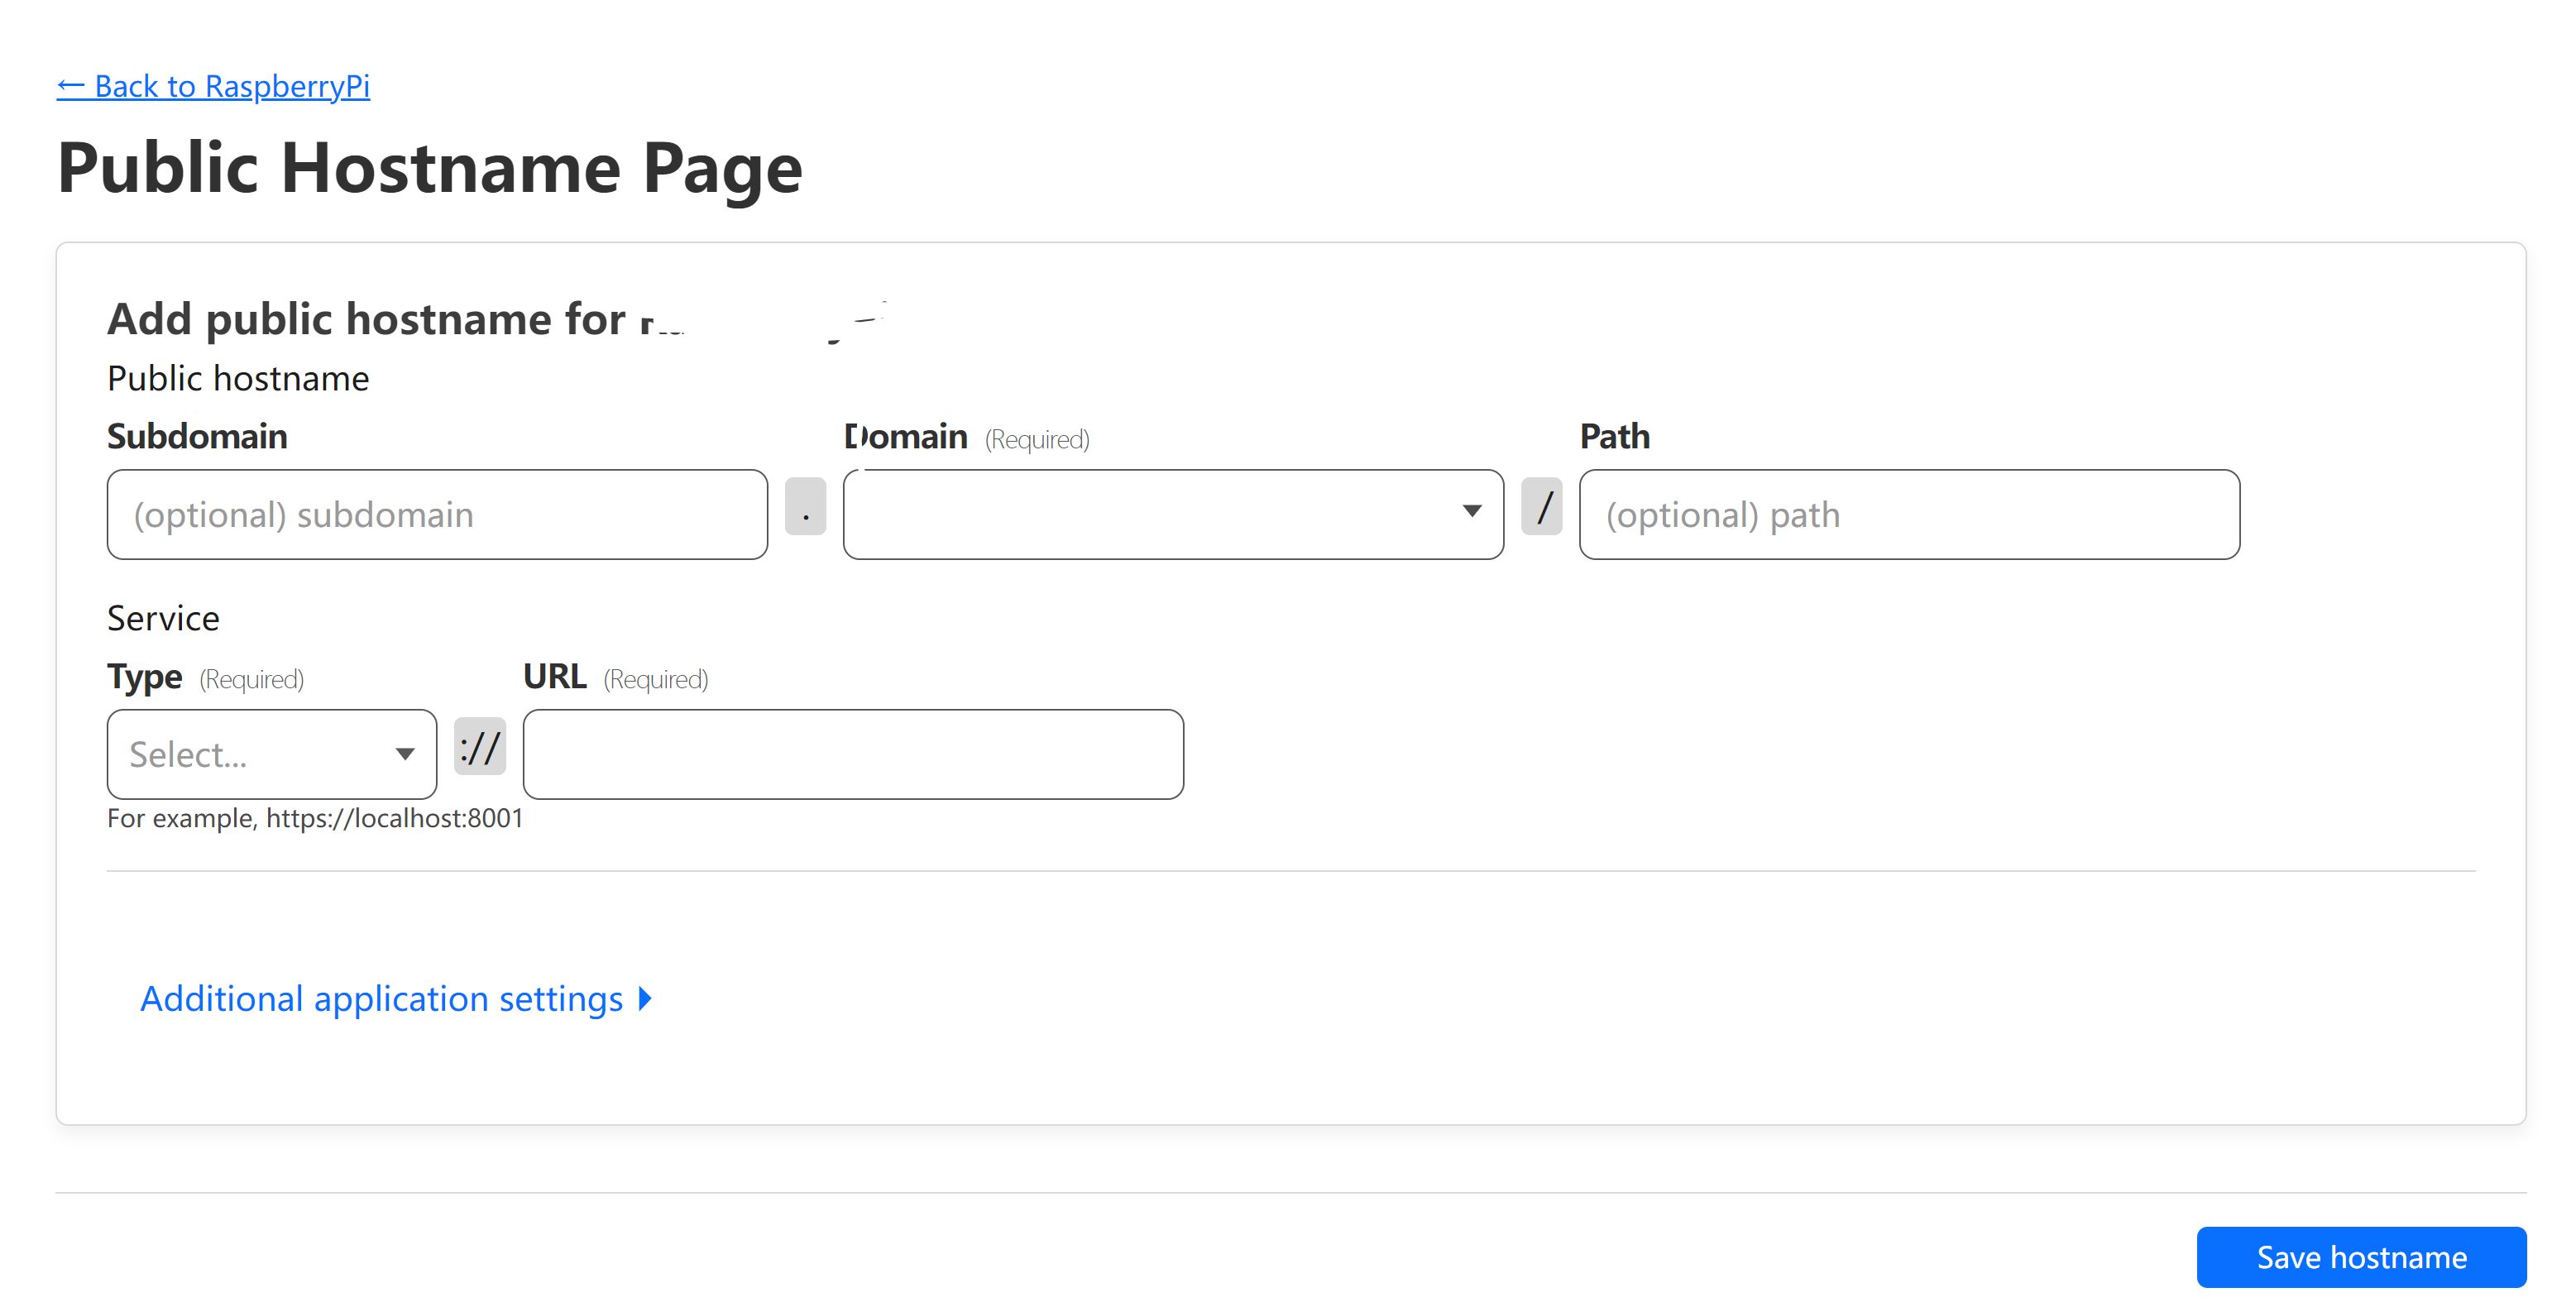Expand Additional application settings

381,999
